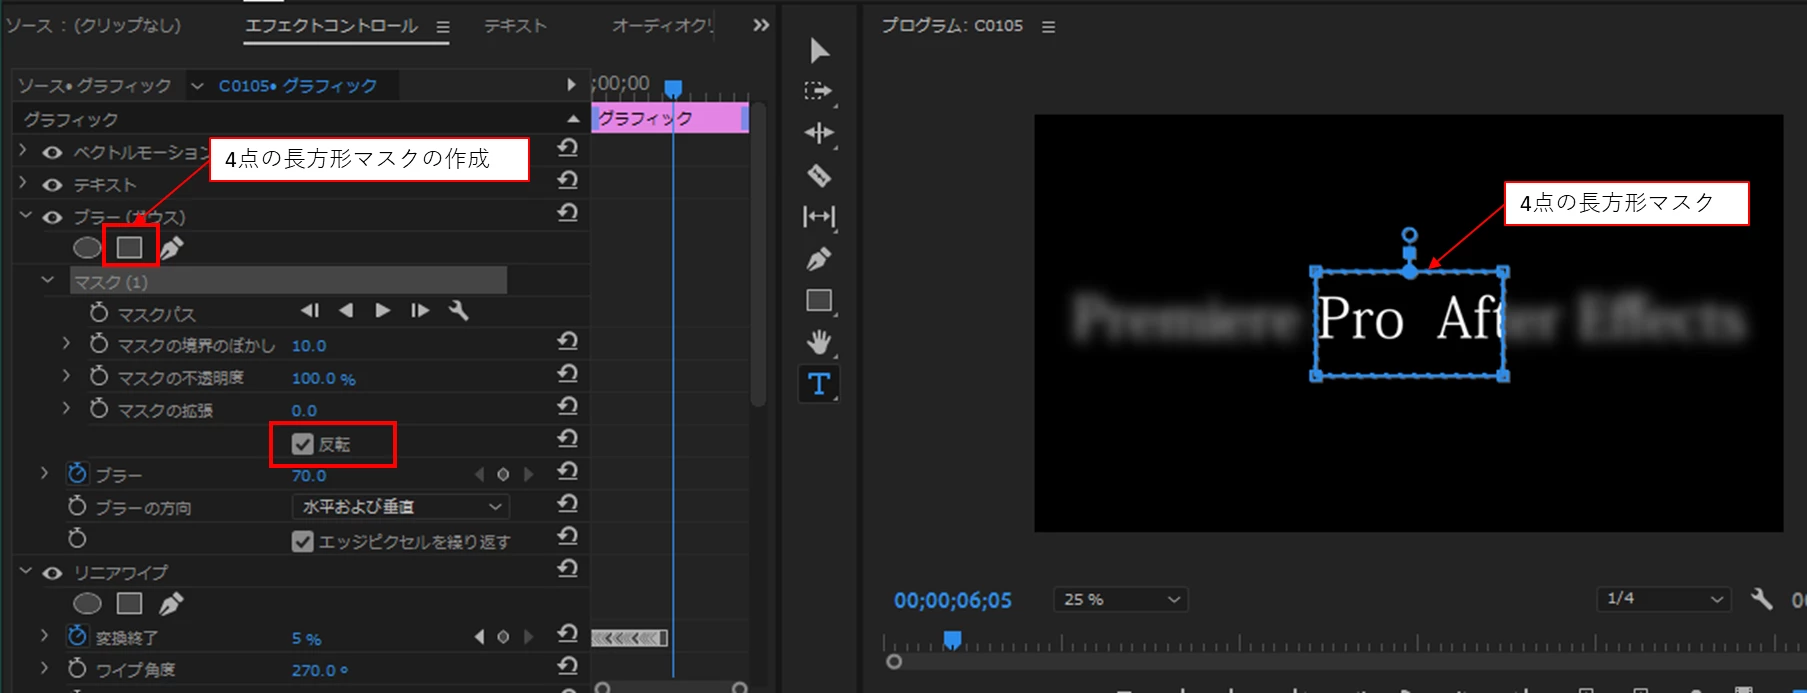This screenshot has height=693, width=1807.
Task: Show overflow panel tabs chevron
Action: 761,25
